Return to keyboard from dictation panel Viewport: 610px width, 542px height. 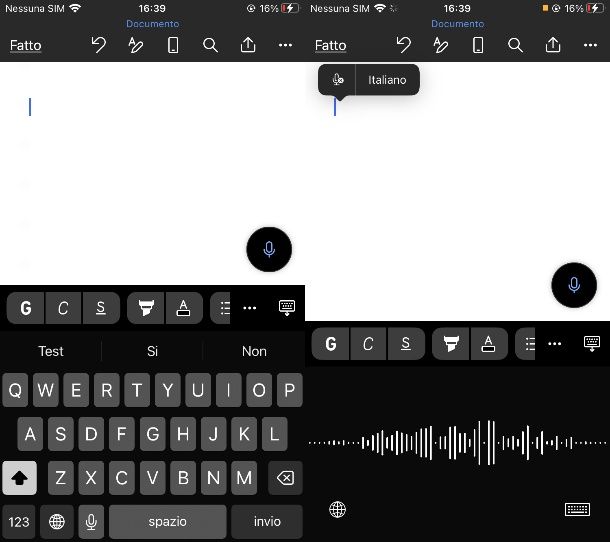[577, 509]
